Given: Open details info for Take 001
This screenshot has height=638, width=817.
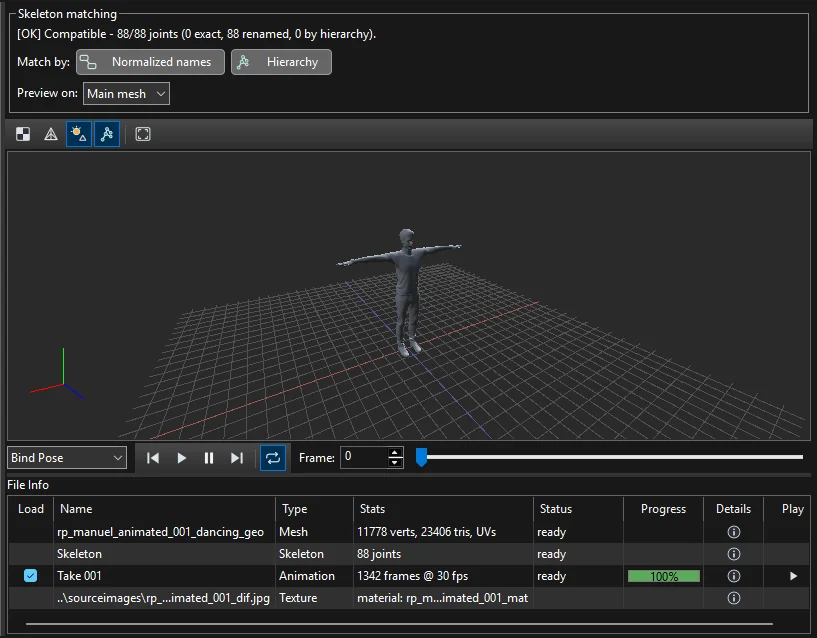Looking at the screenshot, I should [x=734, y=575].
